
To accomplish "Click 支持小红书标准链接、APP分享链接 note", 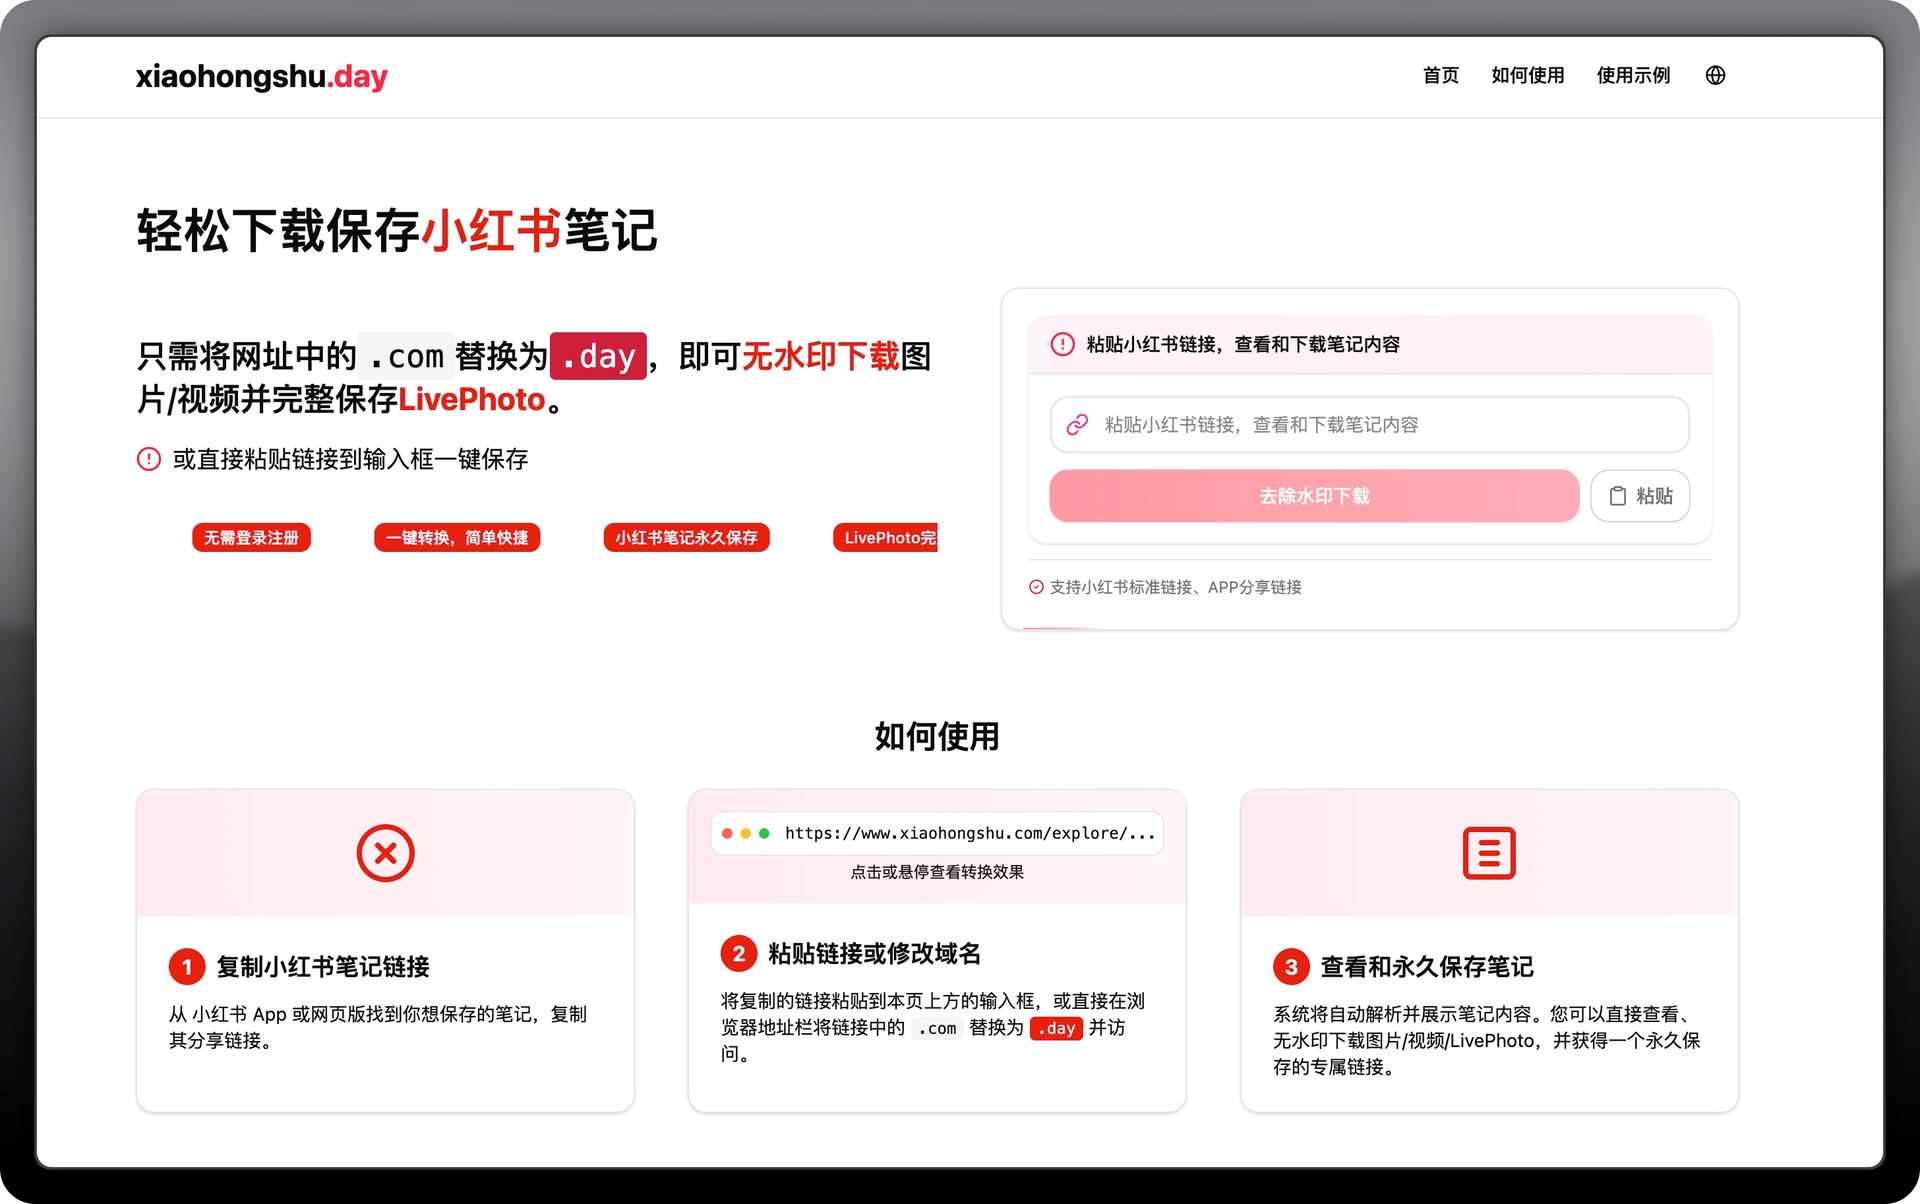I will (x=1175, y=587).
